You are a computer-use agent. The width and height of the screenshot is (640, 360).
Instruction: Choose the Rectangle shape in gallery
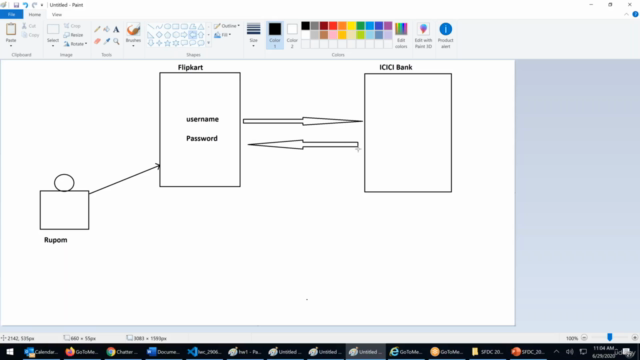pyautogui.click(x=176, y=27)
